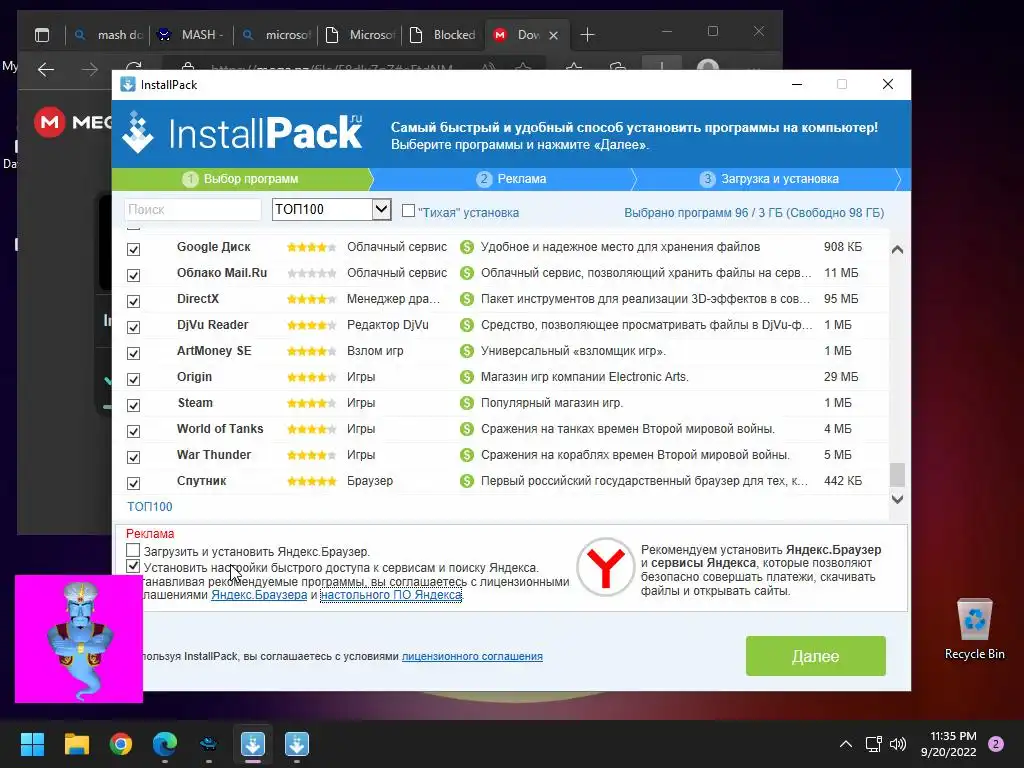
Task: Open network settings from system tray
Action: point(874,744)
